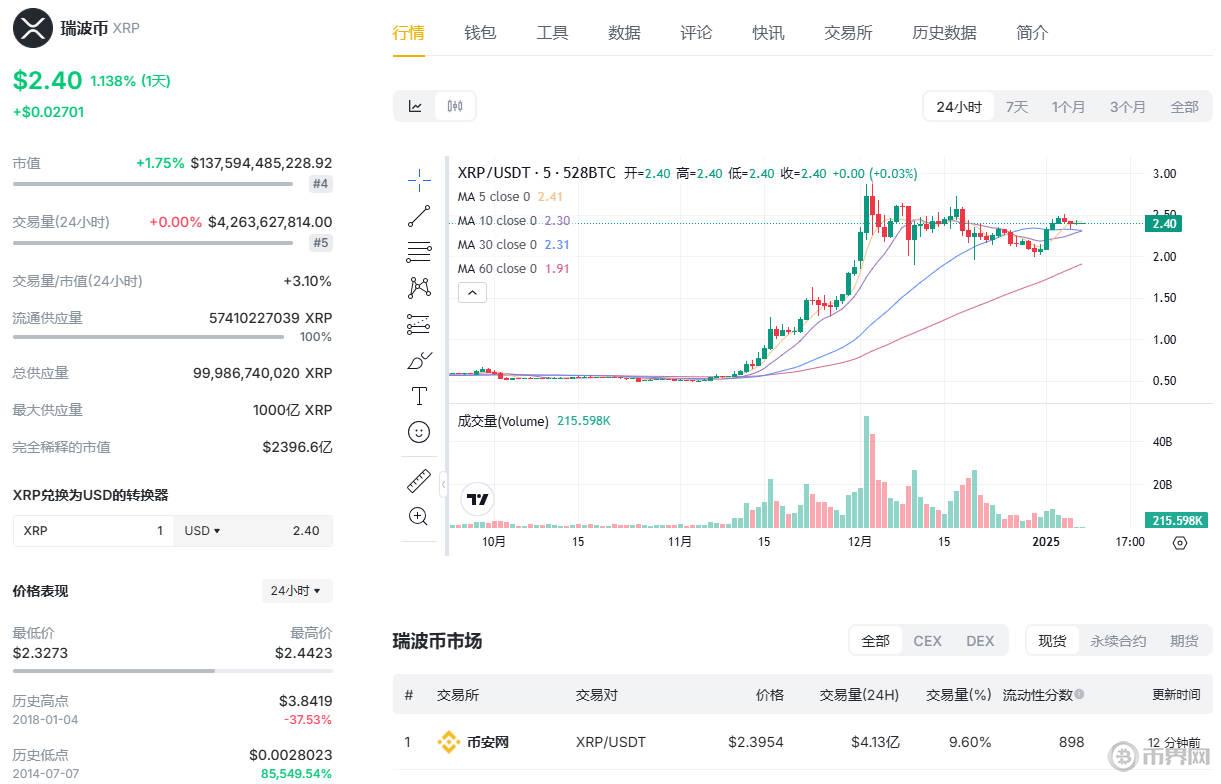
Task: Select the trend line drawing tool
Action: [x=419, y=216]
